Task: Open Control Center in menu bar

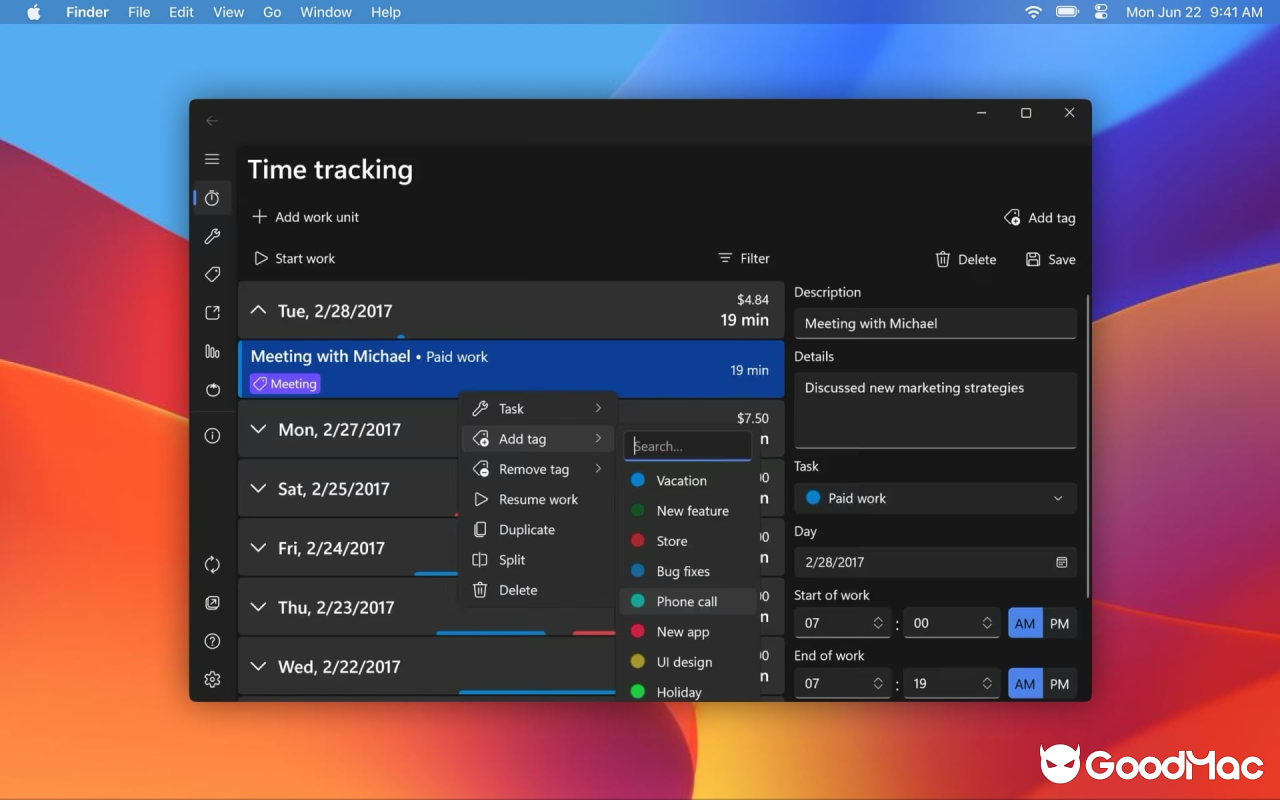Action: [1102, 12]
